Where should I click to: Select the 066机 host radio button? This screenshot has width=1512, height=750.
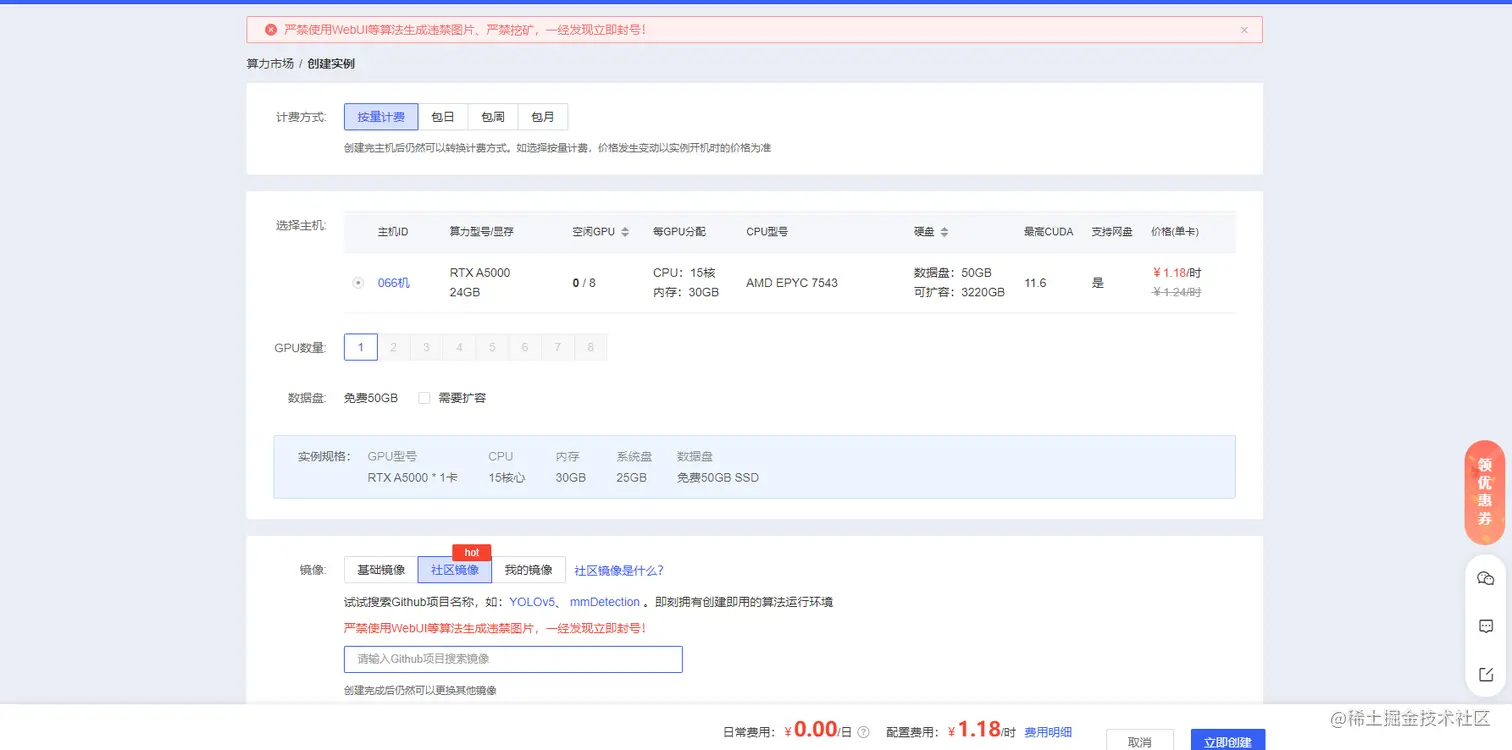click(358, 283)
